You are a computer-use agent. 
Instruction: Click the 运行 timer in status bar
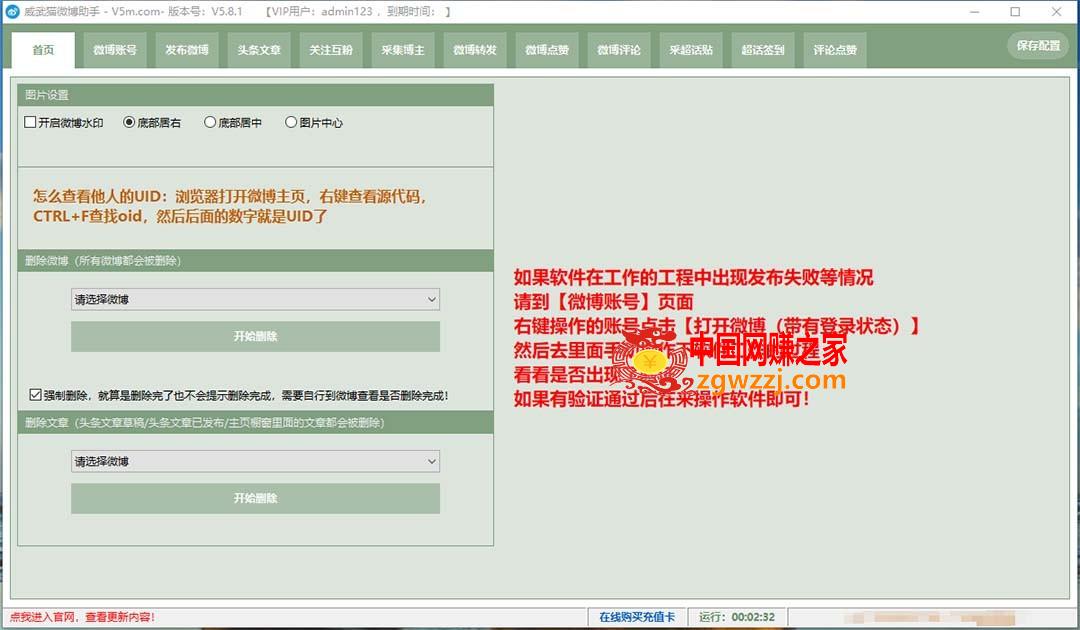tap(737, 617)
